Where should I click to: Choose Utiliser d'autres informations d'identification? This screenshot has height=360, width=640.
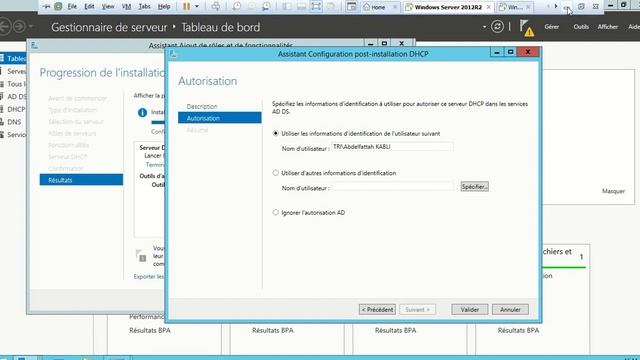[276, 173]
